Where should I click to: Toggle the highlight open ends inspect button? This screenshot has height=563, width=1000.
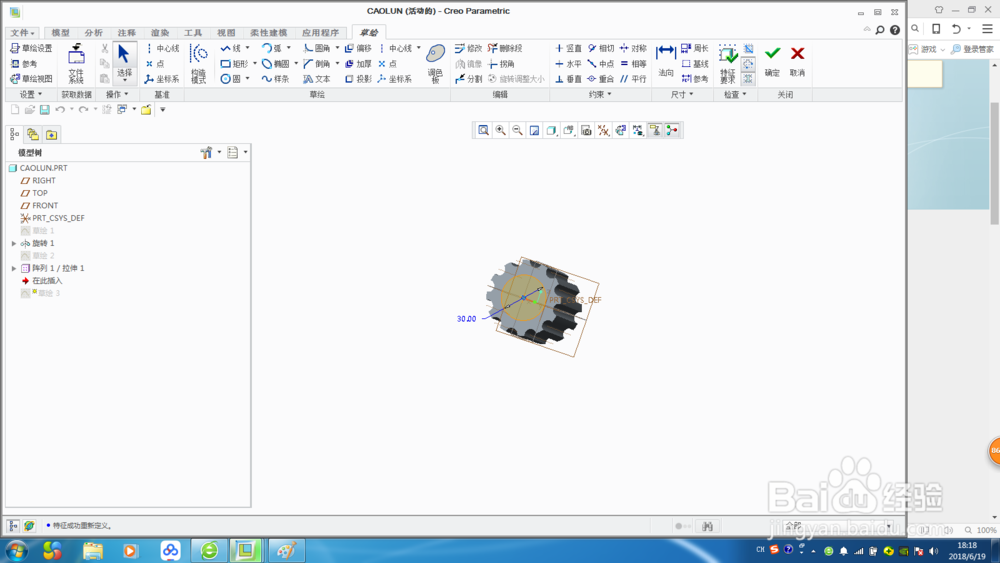click(748, 64)
